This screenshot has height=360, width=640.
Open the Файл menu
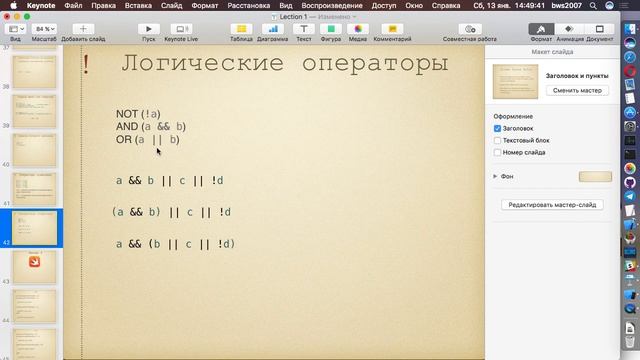pos(73,6)
